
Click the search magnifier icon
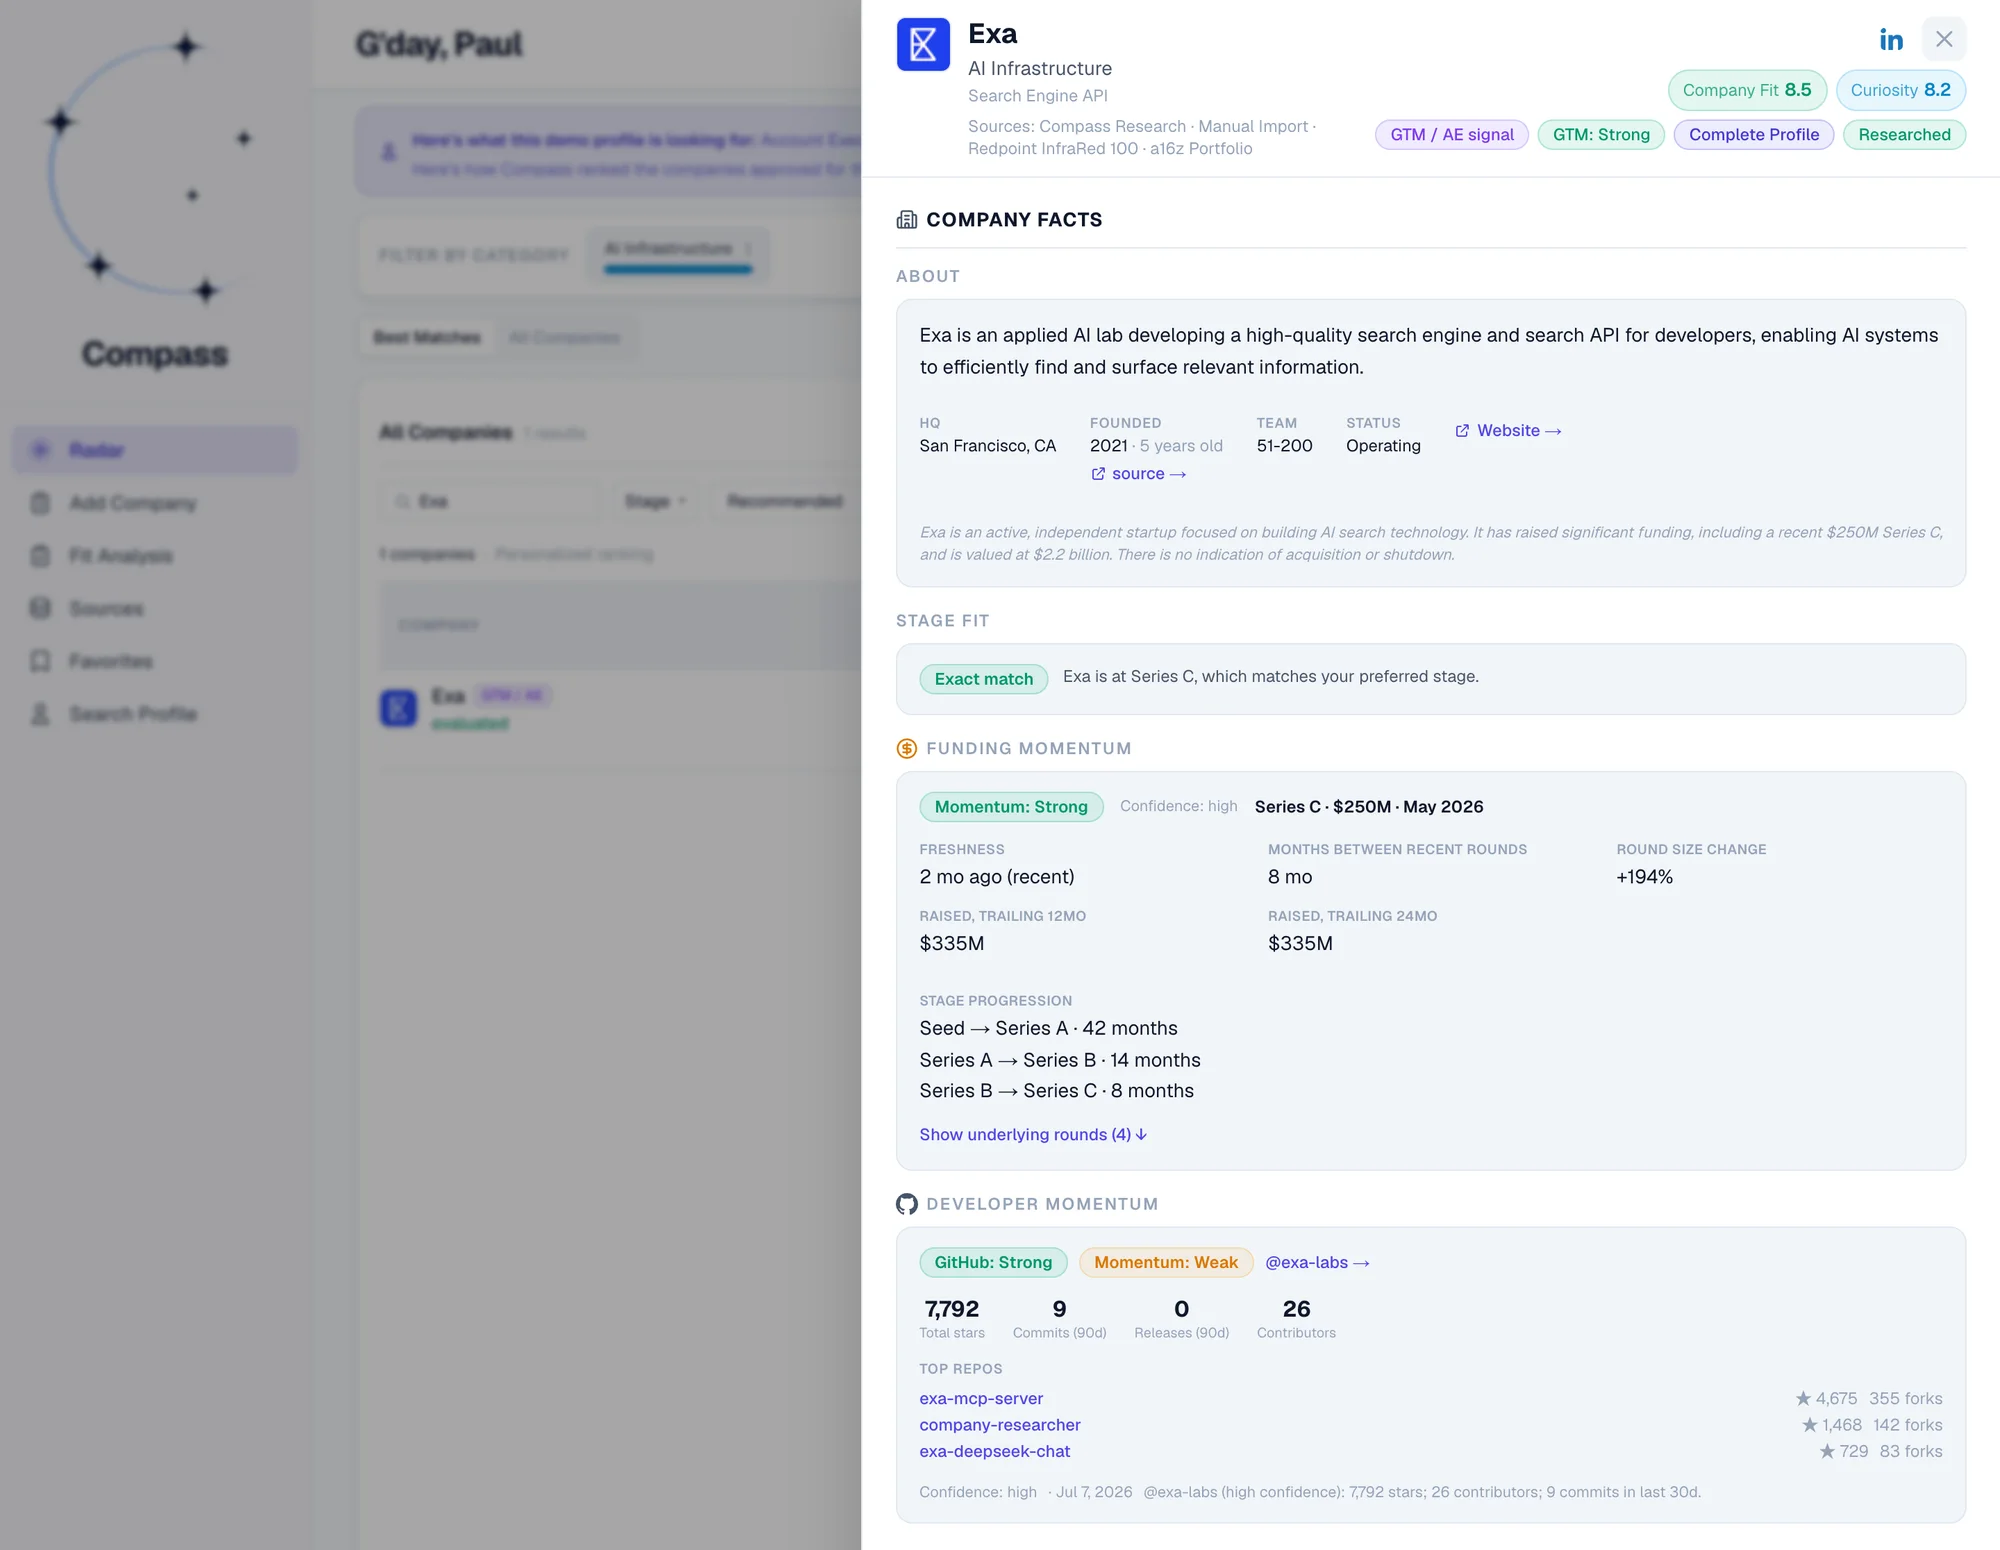tap(403, 501)
